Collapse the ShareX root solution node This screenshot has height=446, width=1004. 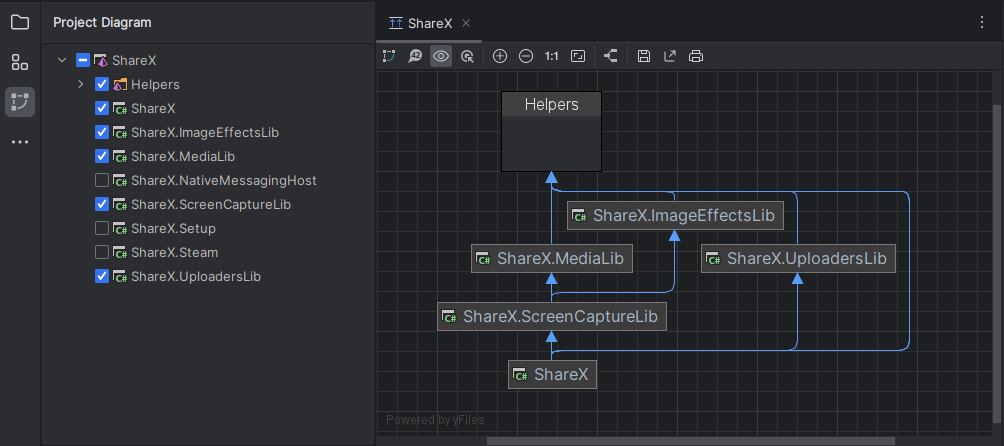(62, 61)
